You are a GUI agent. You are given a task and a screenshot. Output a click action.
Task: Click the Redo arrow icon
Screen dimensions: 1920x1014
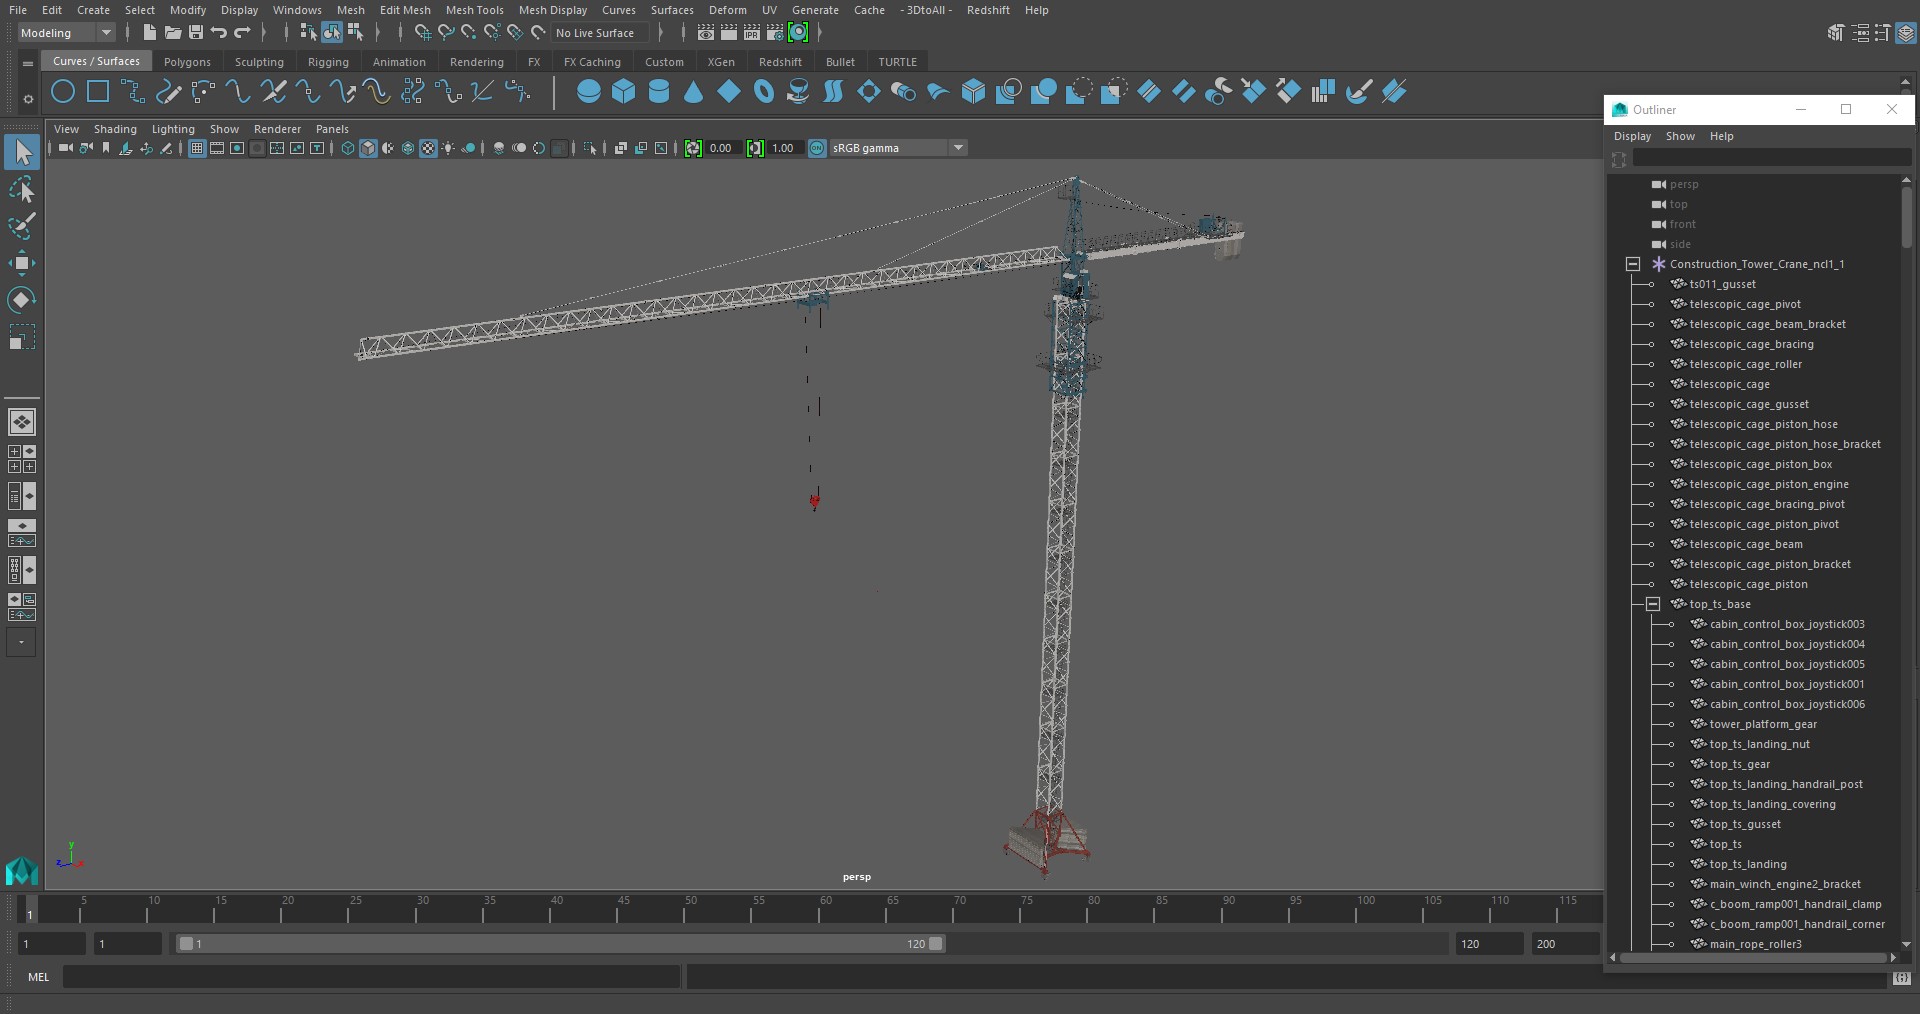(x=243, y=33)
